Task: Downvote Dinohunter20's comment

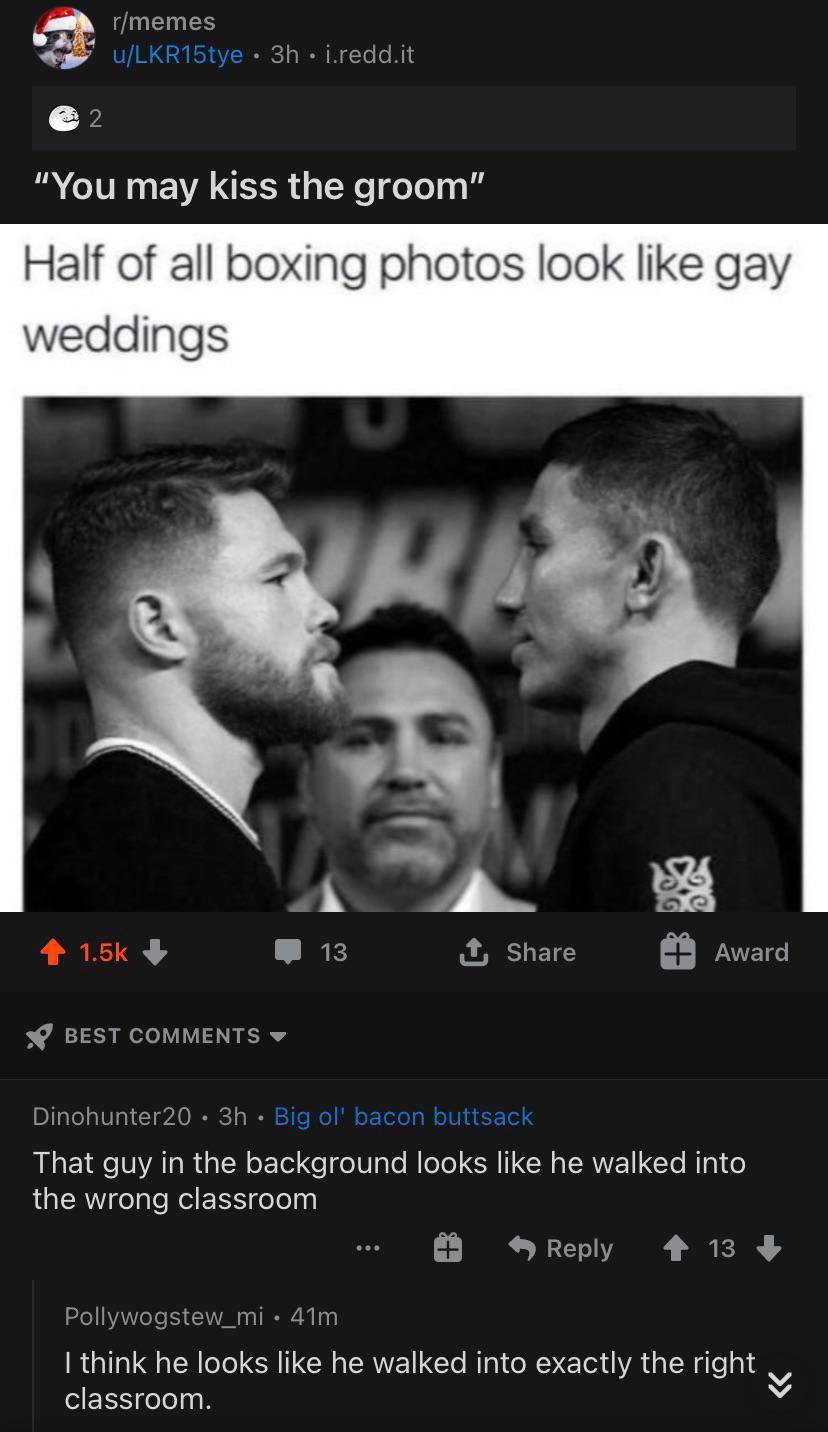Action: [x=768, y=1248]
